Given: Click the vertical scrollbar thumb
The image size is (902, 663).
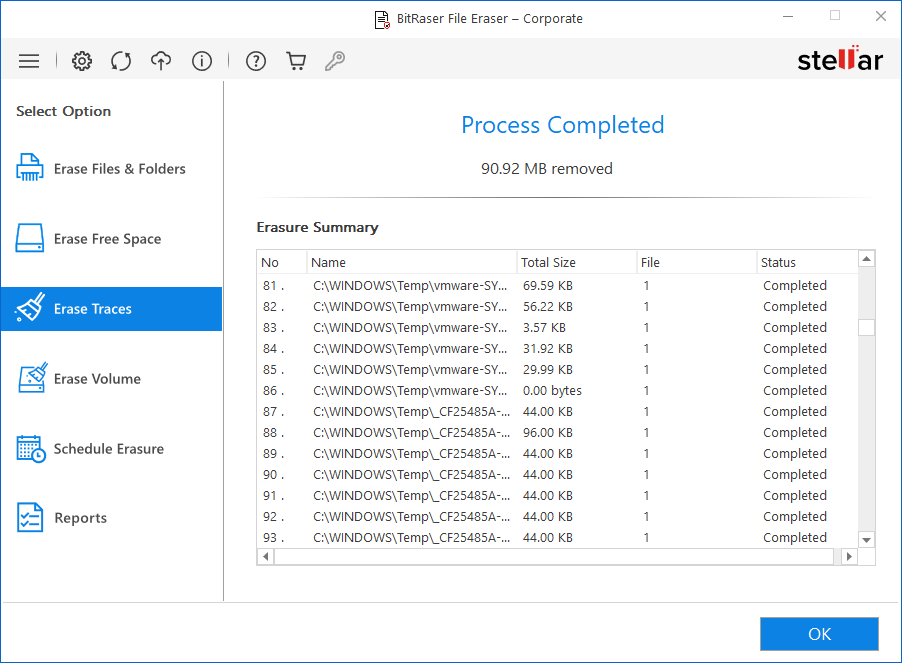Looking at the screenshot, I should tap(866, 327).
